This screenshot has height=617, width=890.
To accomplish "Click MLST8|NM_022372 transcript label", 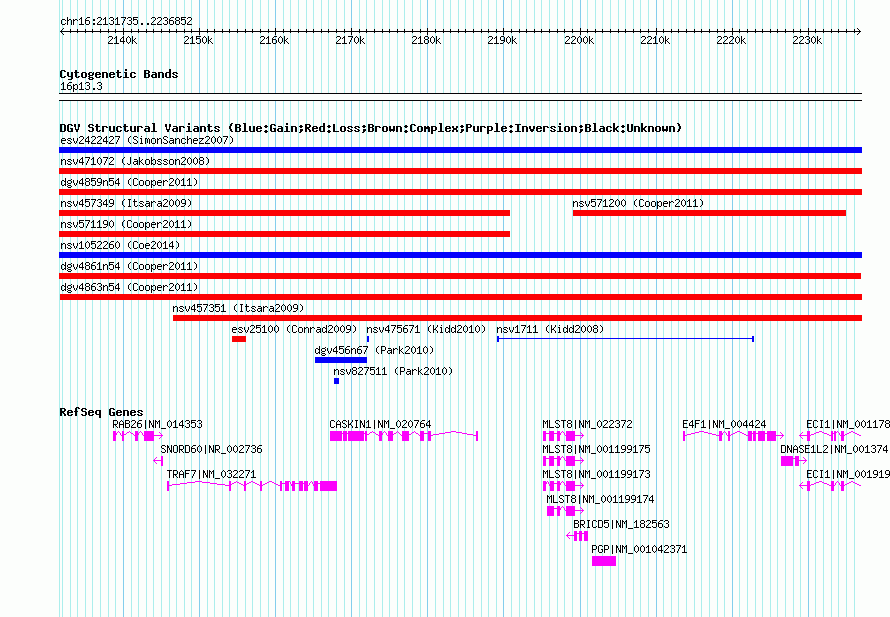I will [587, 424].
